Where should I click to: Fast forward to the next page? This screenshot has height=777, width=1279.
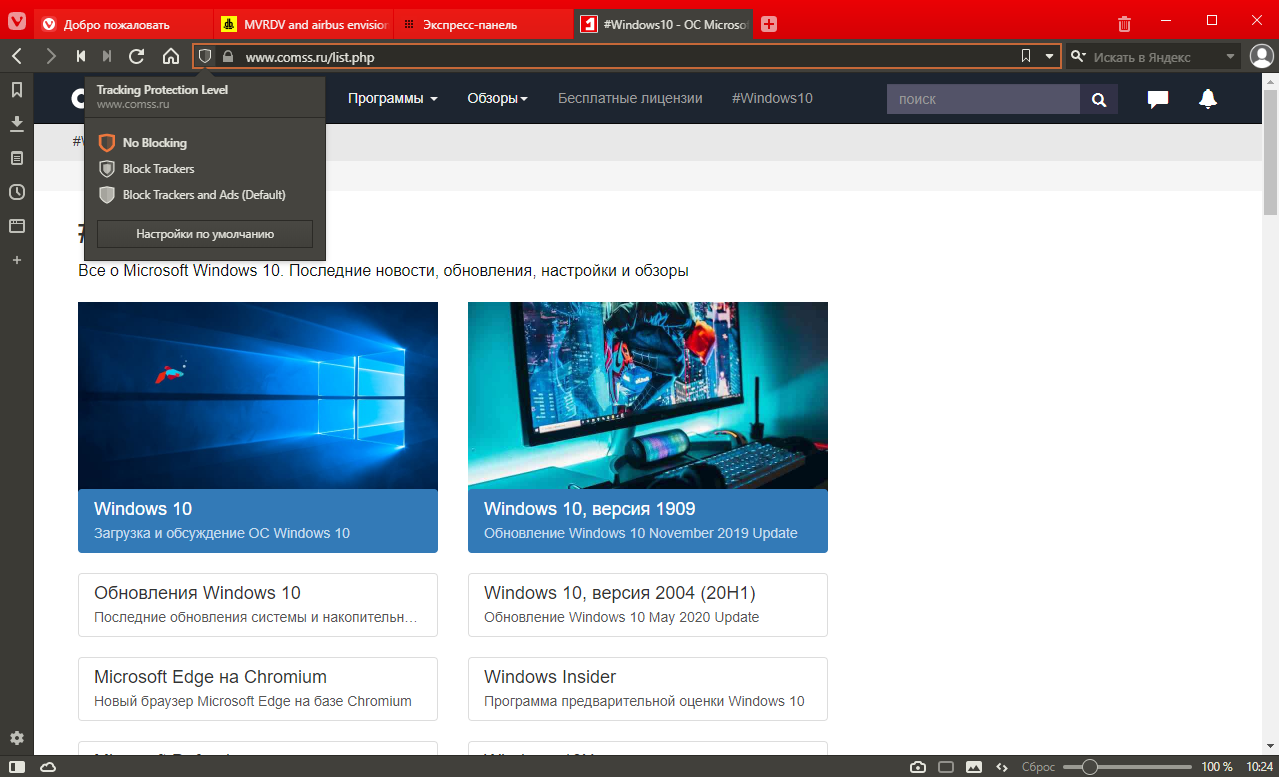(x=107, y=57)
